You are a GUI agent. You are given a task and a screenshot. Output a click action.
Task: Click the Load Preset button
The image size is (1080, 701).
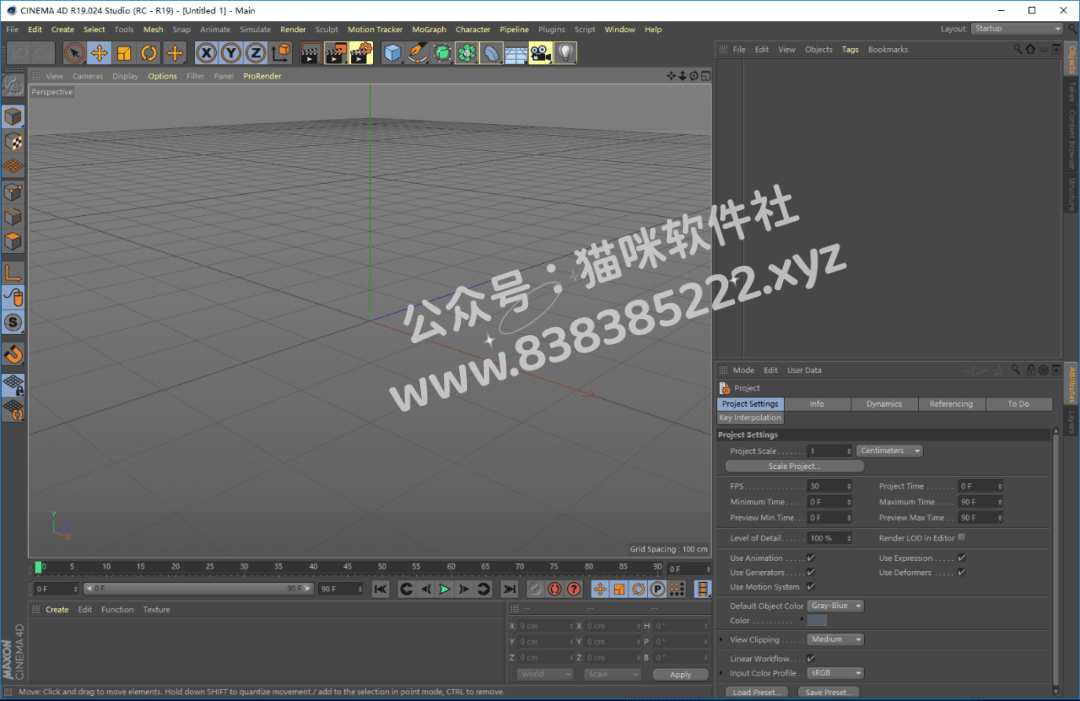click(x=756, y=692)
